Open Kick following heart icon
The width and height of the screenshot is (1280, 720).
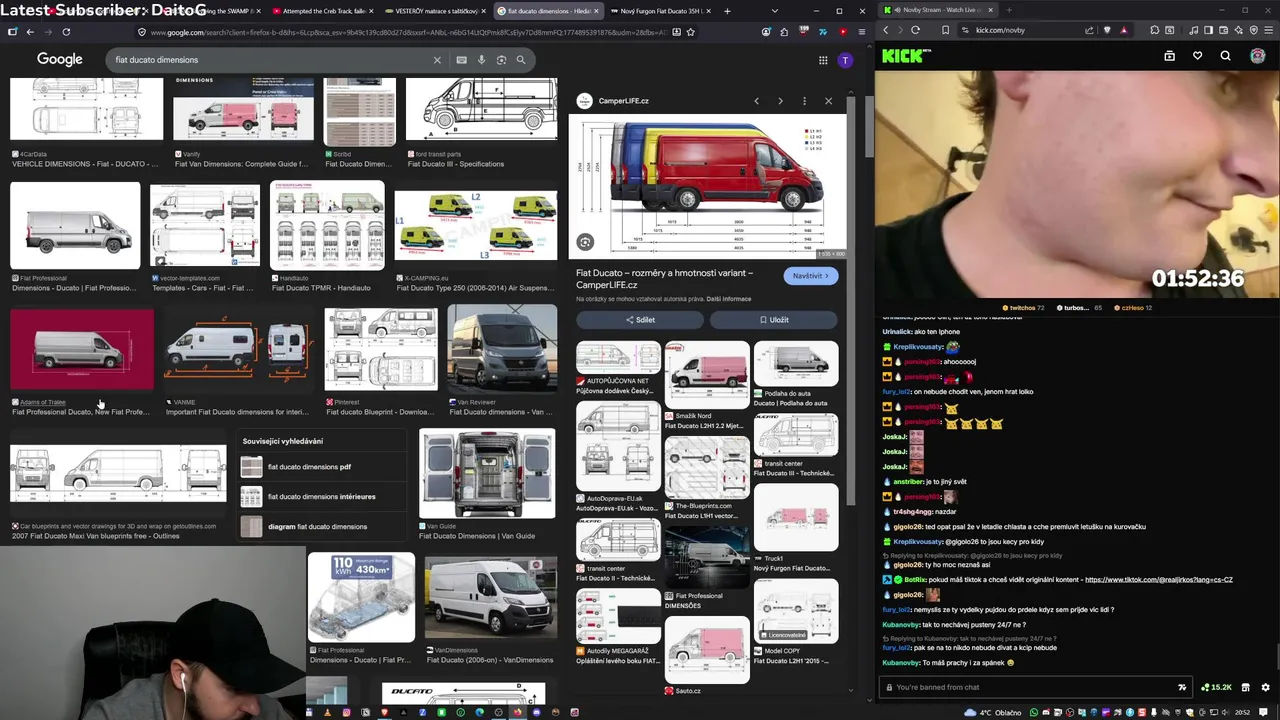[x=1197, y=56]
